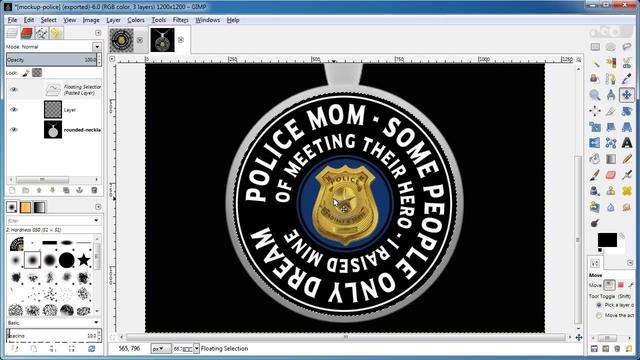This screenshot has width=640, height=360.
Task: Select the Eraser tool
Action: pos(611,175)
